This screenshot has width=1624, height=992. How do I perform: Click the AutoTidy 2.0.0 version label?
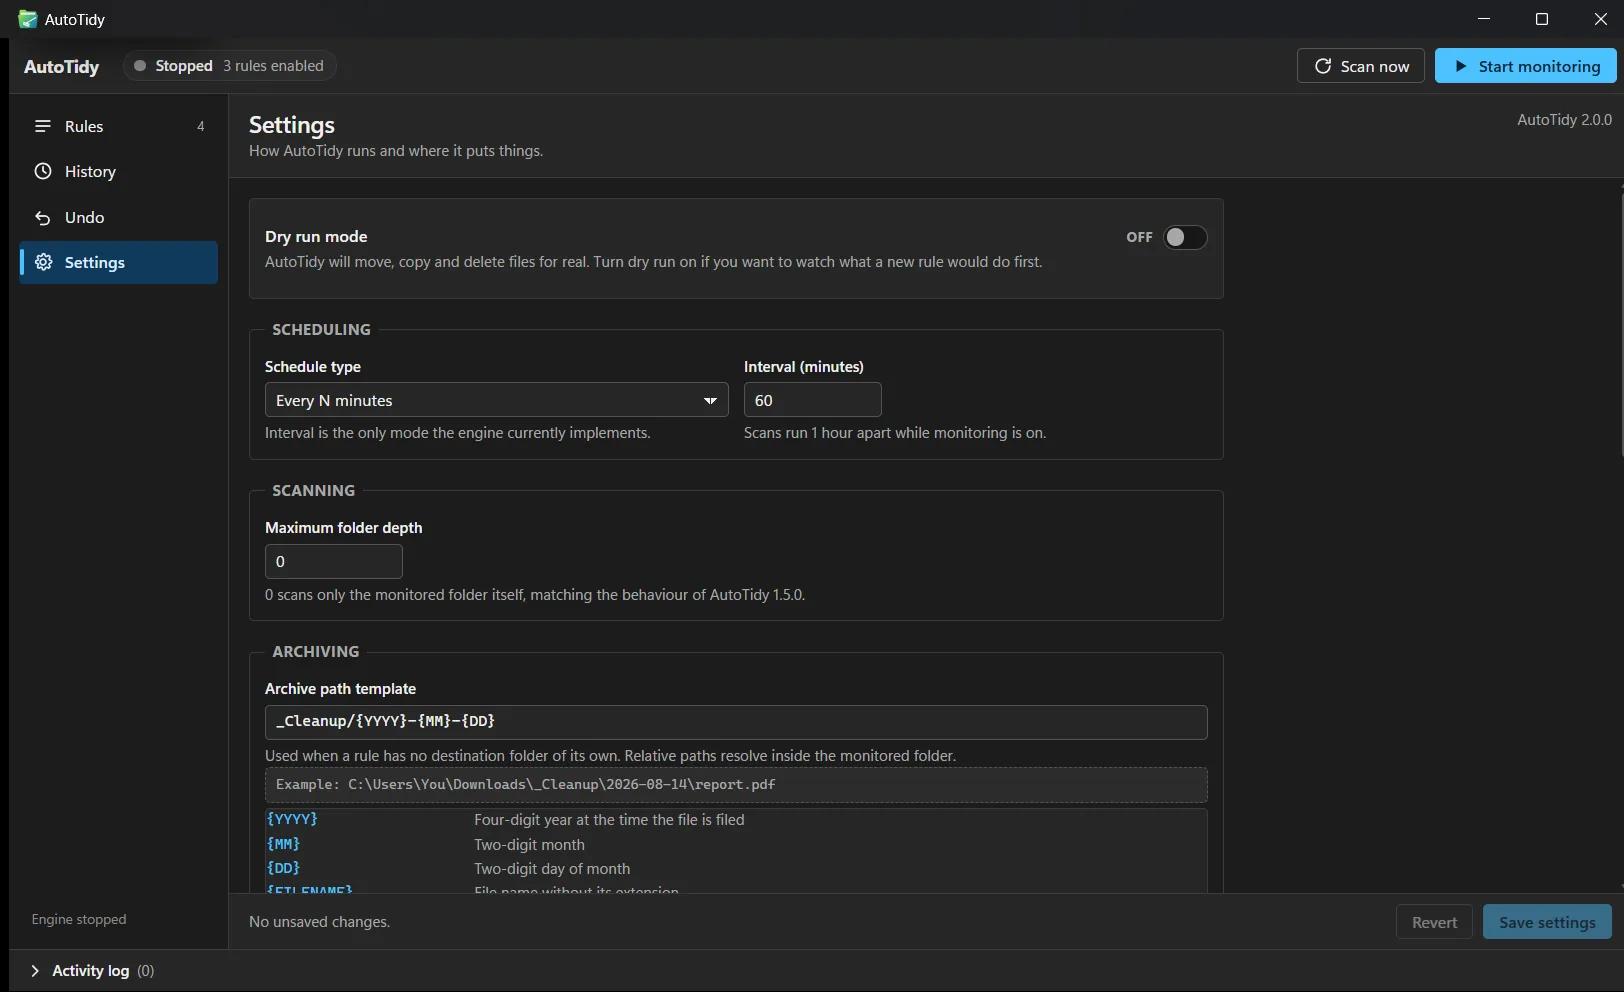click(1564, 120)
